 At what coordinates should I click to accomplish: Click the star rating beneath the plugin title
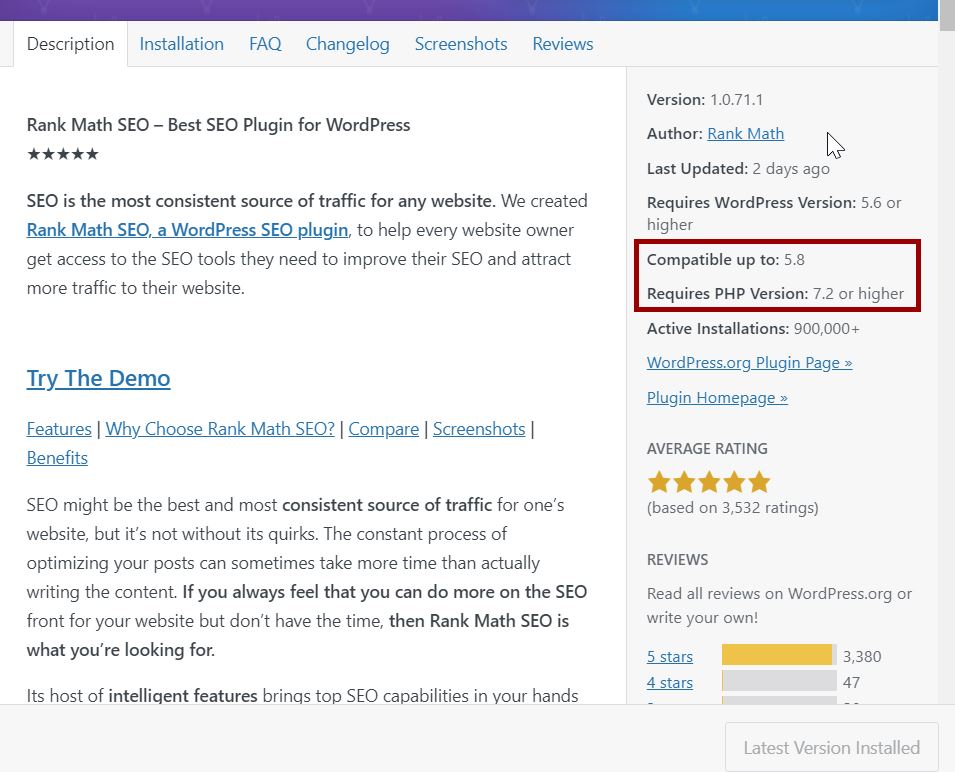pyautogui.click(x=62, y=153)
